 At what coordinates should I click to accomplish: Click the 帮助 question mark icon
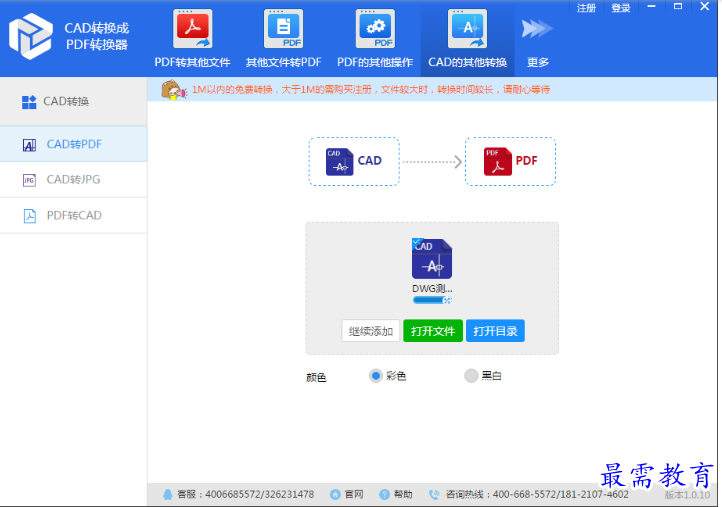coord(384,495)
